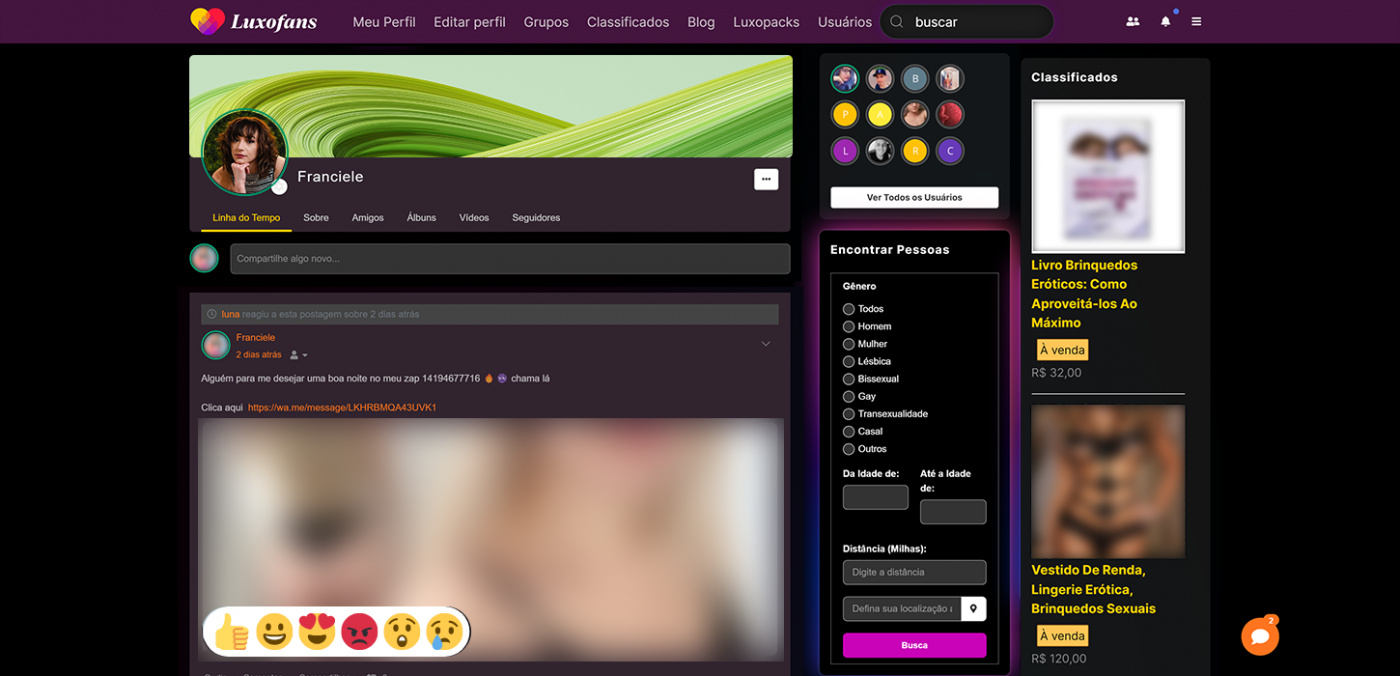Switch to the Vídeos tab

pos(474,218)
